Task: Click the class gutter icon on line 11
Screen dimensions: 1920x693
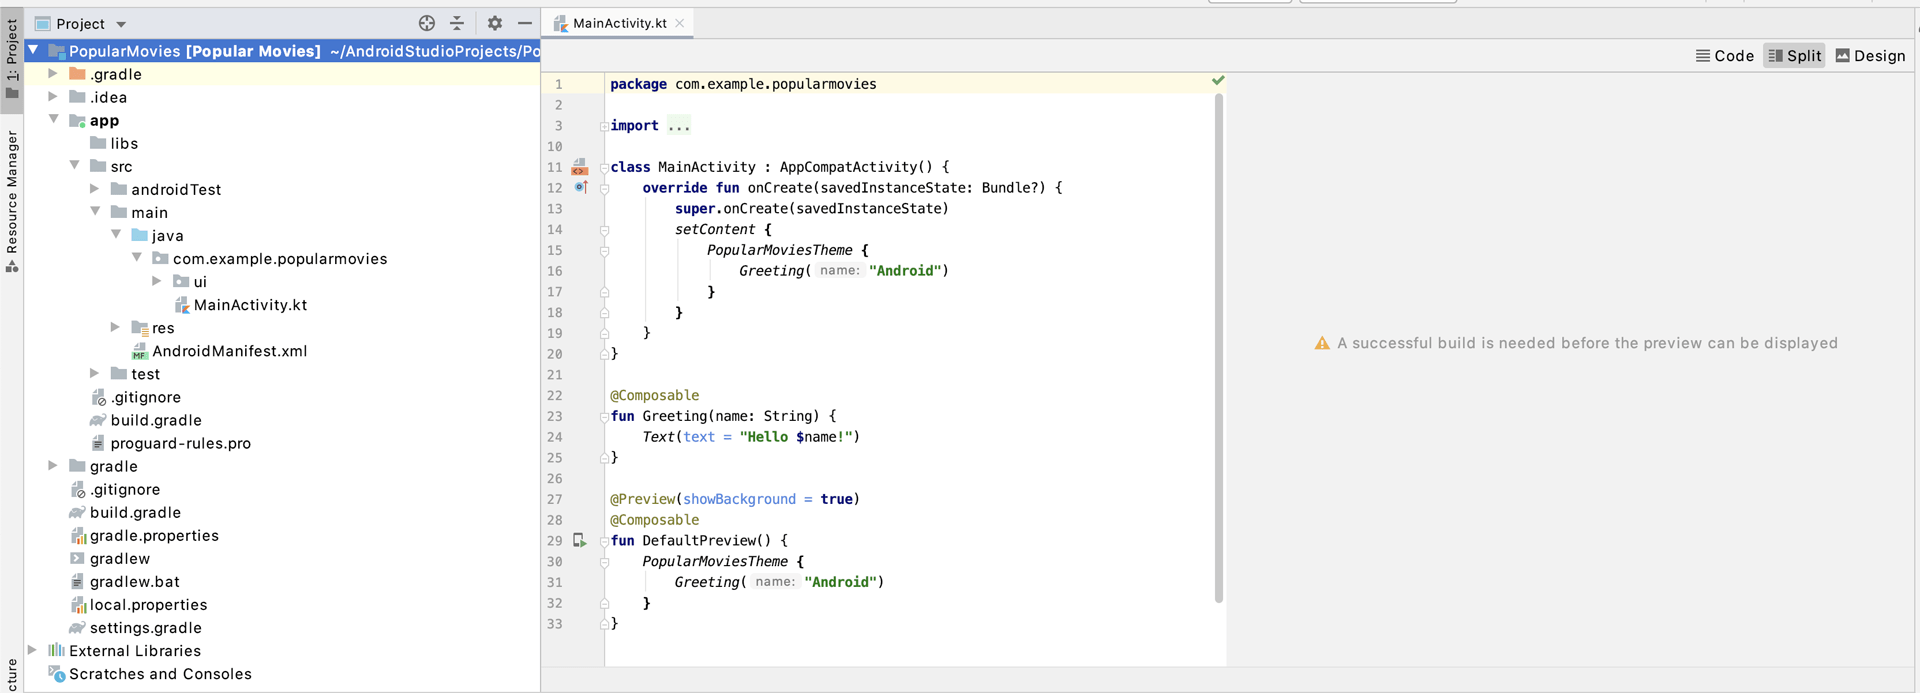Action: [579, 166]
